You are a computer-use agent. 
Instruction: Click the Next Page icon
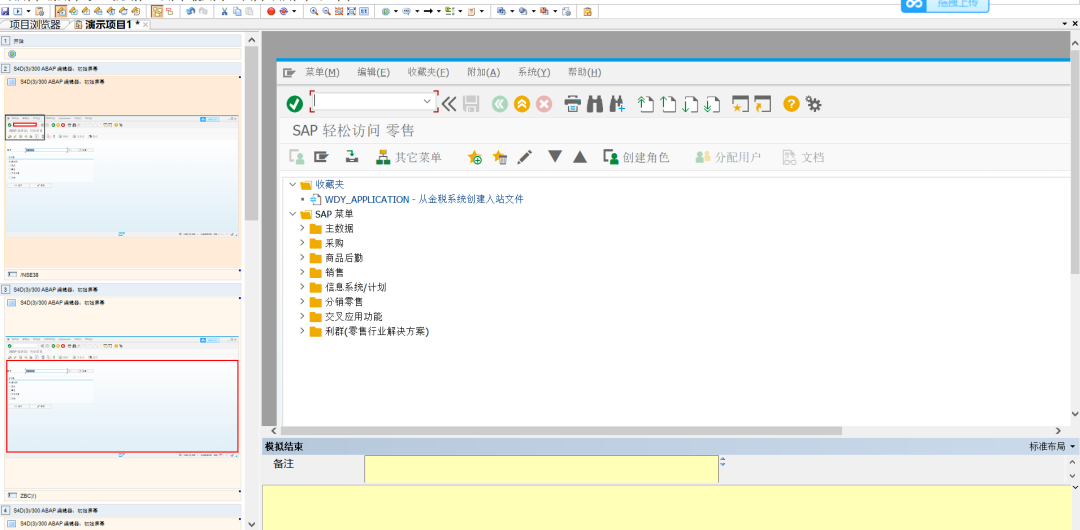(x=690, y=104)
